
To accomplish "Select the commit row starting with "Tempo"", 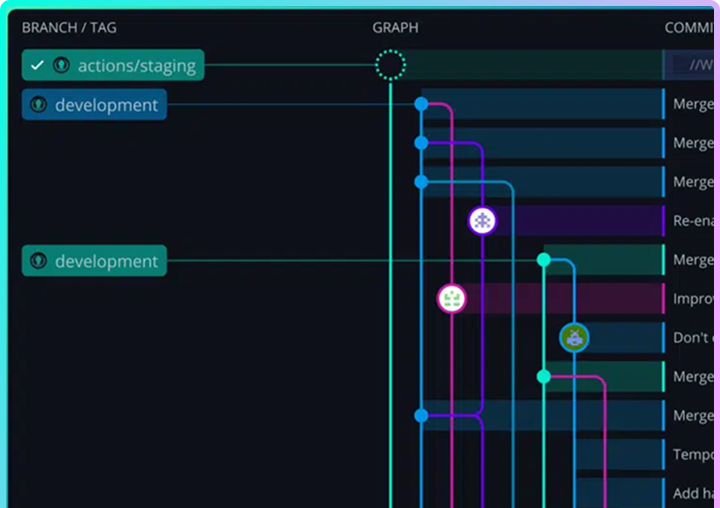I will (692, 455).
